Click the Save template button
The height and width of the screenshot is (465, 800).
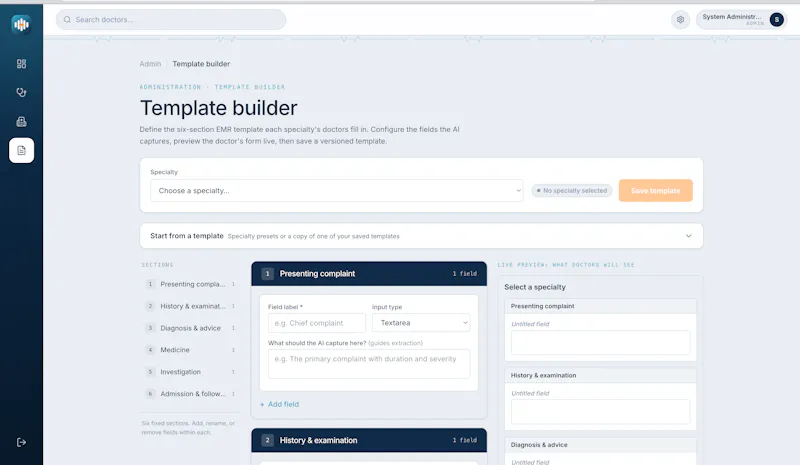(x=656, y=190)
